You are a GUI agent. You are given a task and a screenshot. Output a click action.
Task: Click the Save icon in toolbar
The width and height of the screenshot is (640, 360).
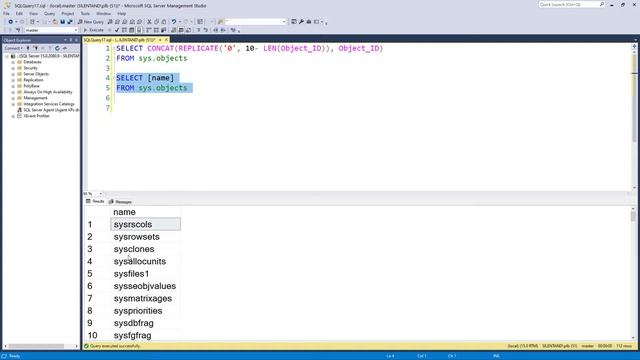(62, 22)
